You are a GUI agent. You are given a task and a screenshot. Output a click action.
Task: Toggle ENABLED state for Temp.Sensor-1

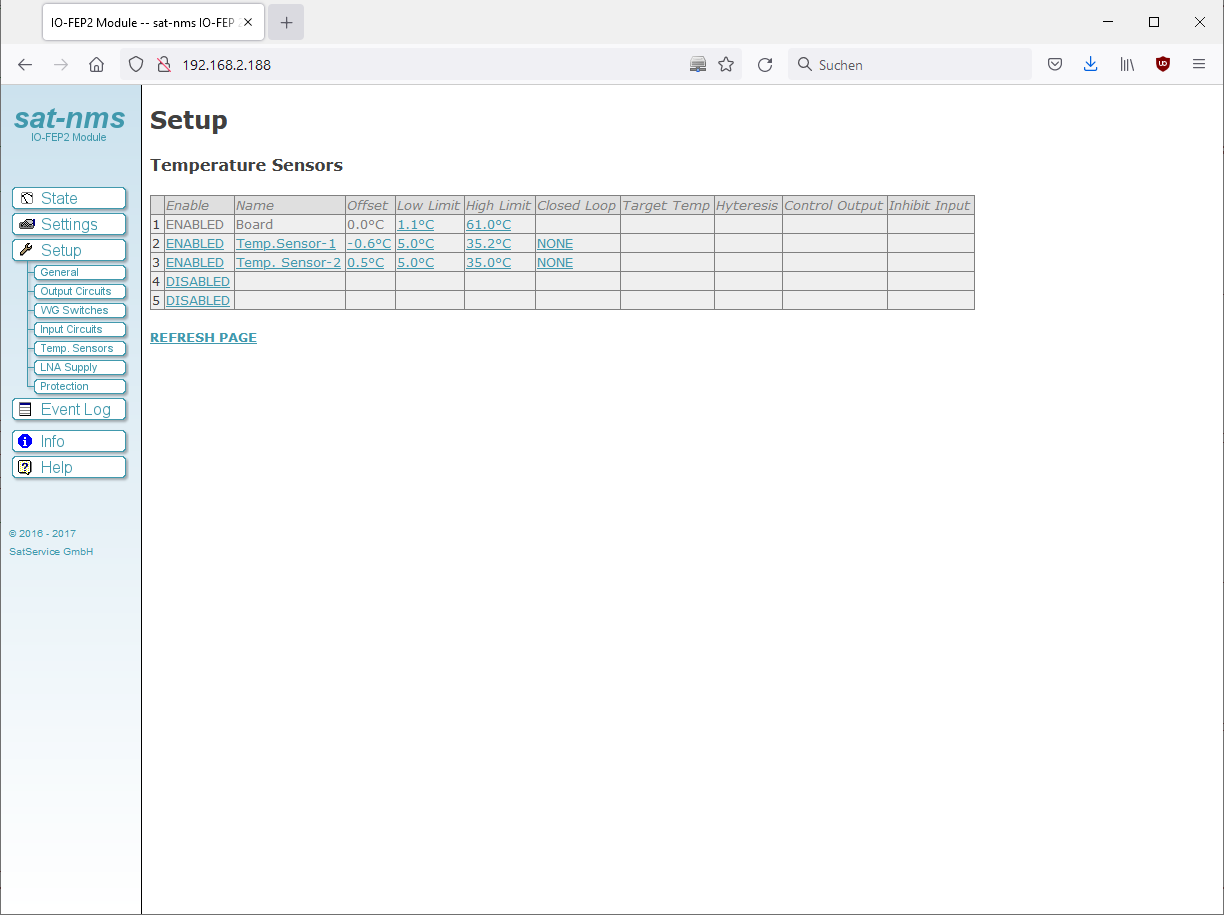coord(195,244)
